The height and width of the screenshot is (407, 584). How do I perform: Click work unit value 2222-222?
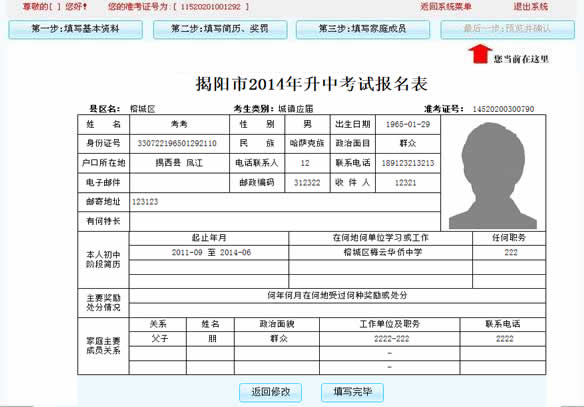point(391,339)
